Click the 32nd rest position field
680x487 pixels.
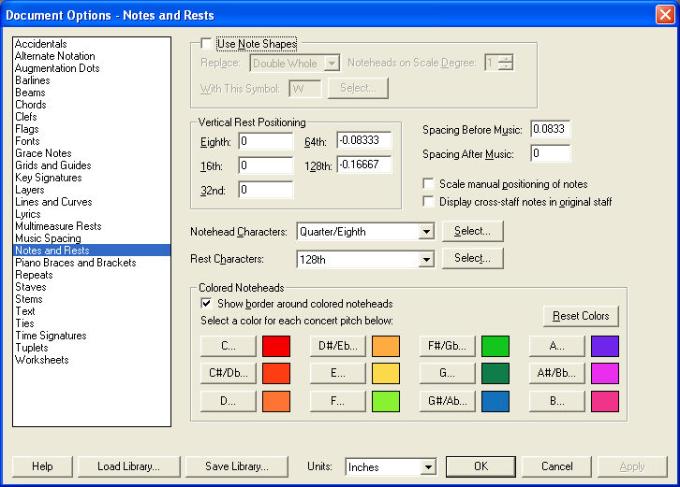(265, 190)
